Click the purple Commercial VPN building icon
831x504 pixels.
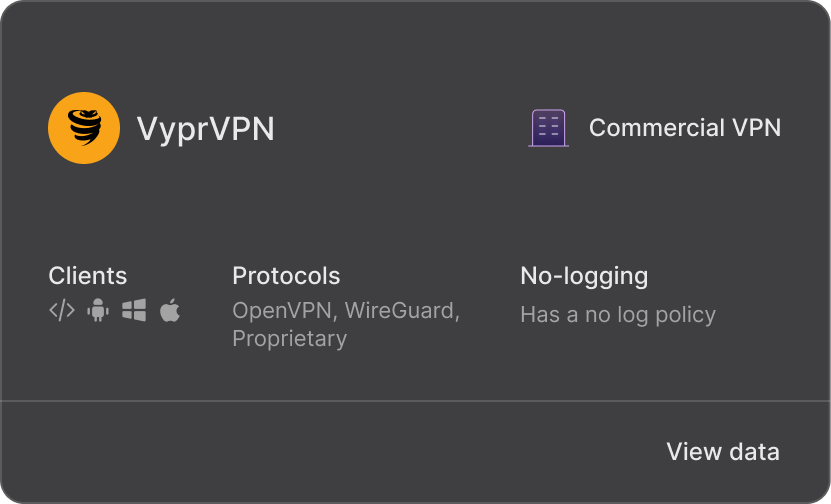[549, 128]
